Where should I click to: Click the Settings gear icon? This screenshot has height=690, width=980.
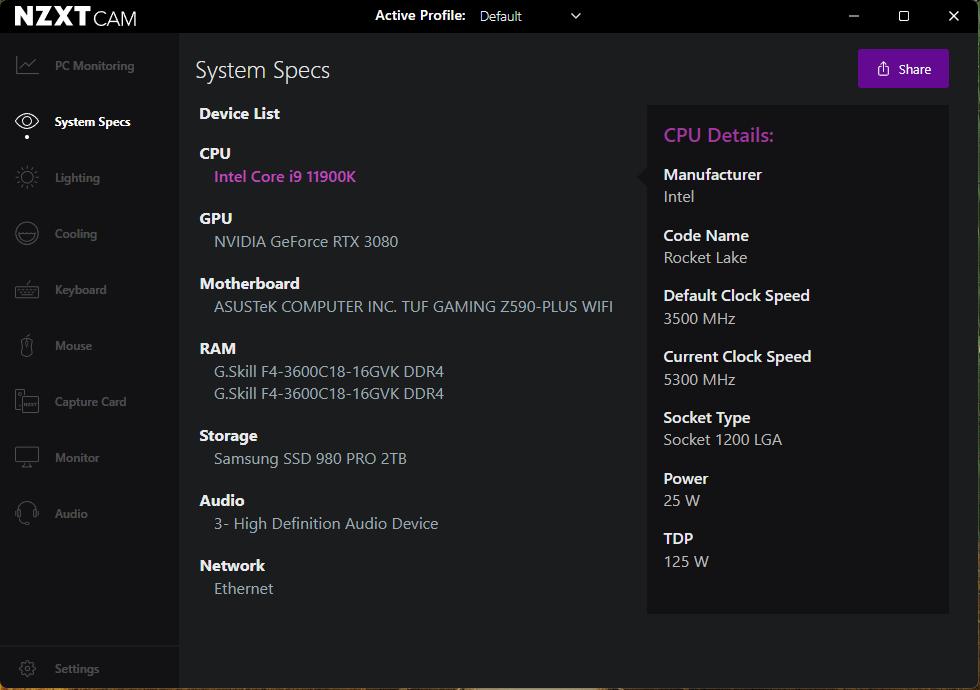pyautogui.click(x=28, y=668)
